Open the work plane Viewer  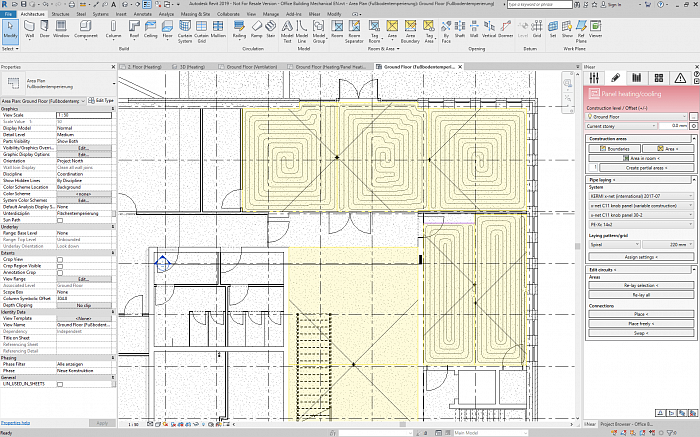pos(596,29)
